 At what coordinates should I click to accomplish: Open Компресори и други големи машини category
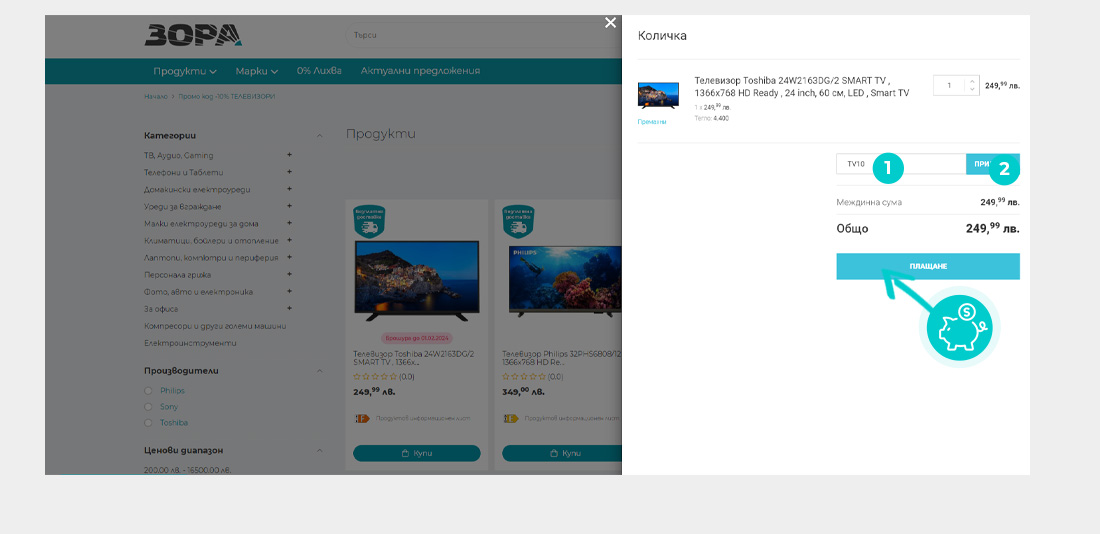[215, 326]
